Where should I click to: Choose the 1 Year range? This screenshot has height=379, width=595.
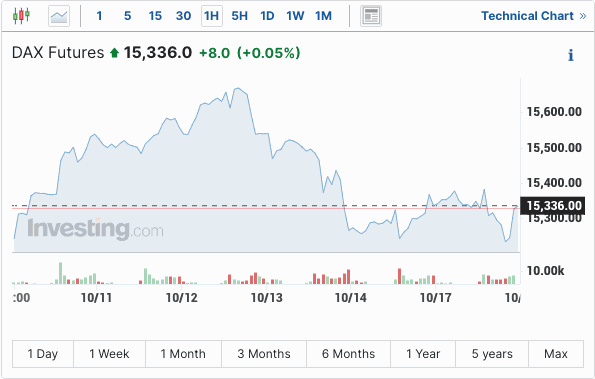pyautogui.click(x=423, y=354)
